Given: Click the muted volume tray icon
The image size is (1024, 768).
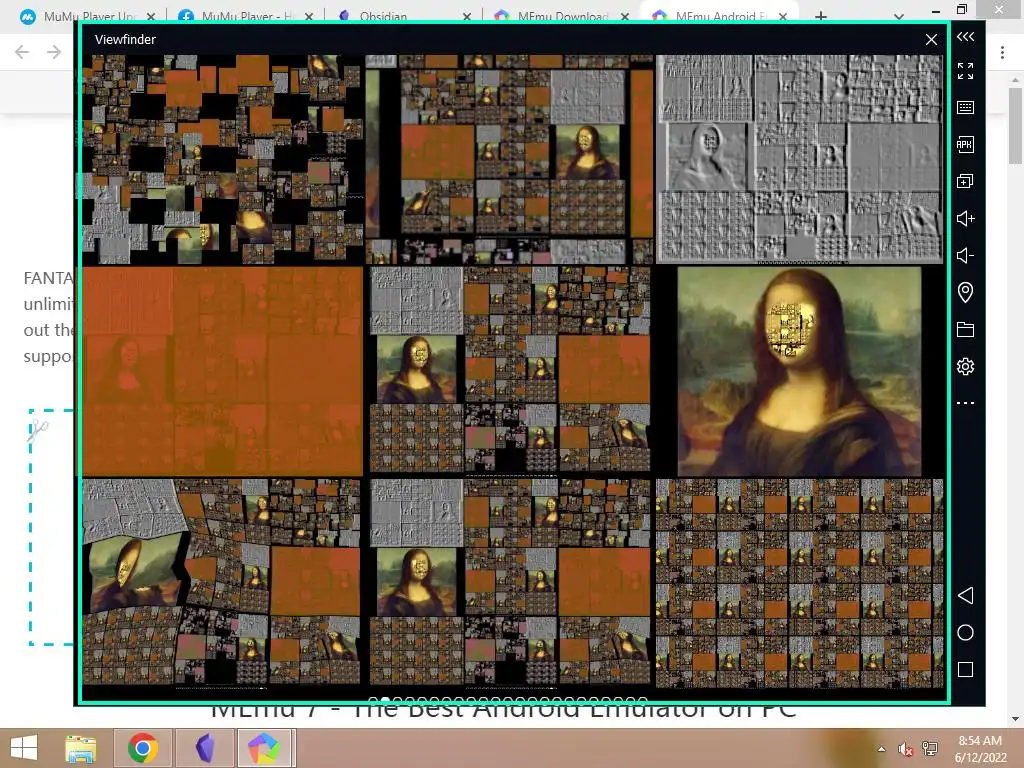Looking at the screenshot, I should pyautogui.click(x=905, y=749).
